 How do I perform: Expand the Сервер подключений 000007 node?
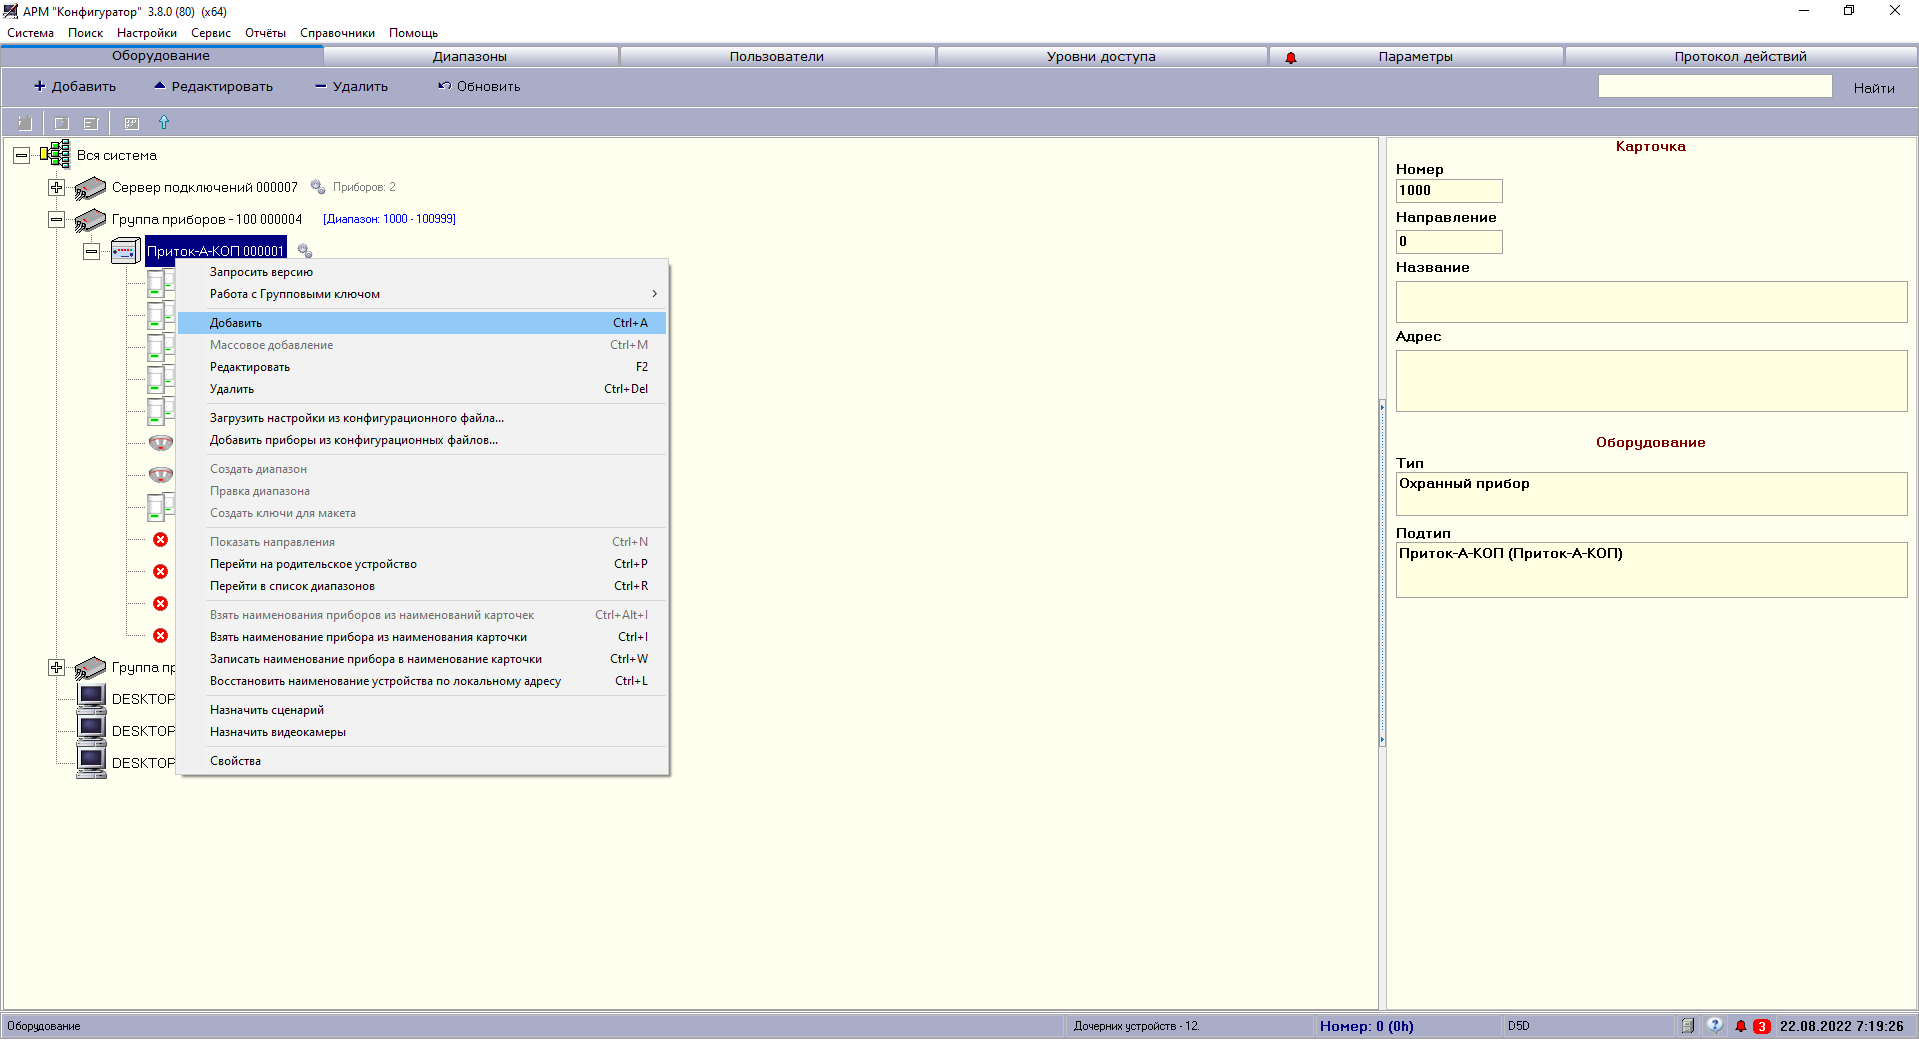(56, 187)
